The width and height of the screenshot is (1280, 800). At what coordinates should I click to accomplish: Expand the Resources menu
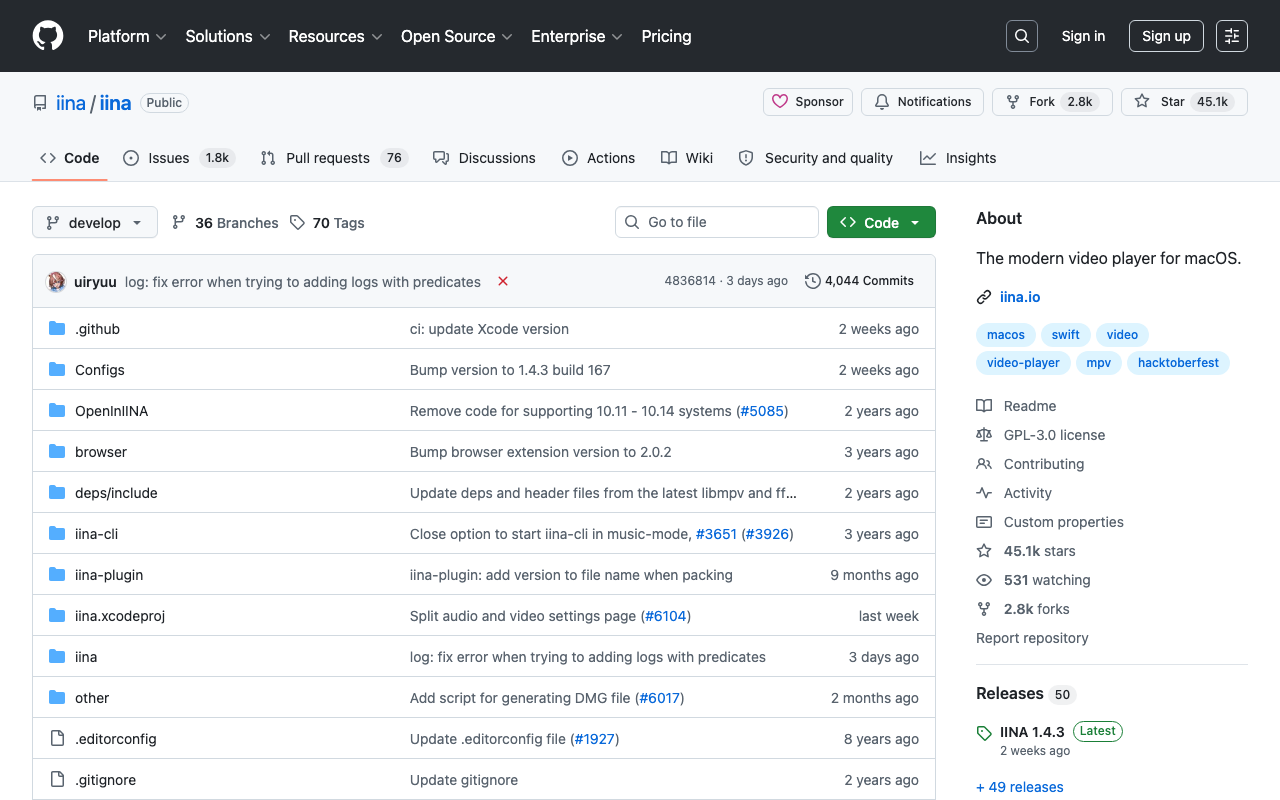tap(336, 36)
